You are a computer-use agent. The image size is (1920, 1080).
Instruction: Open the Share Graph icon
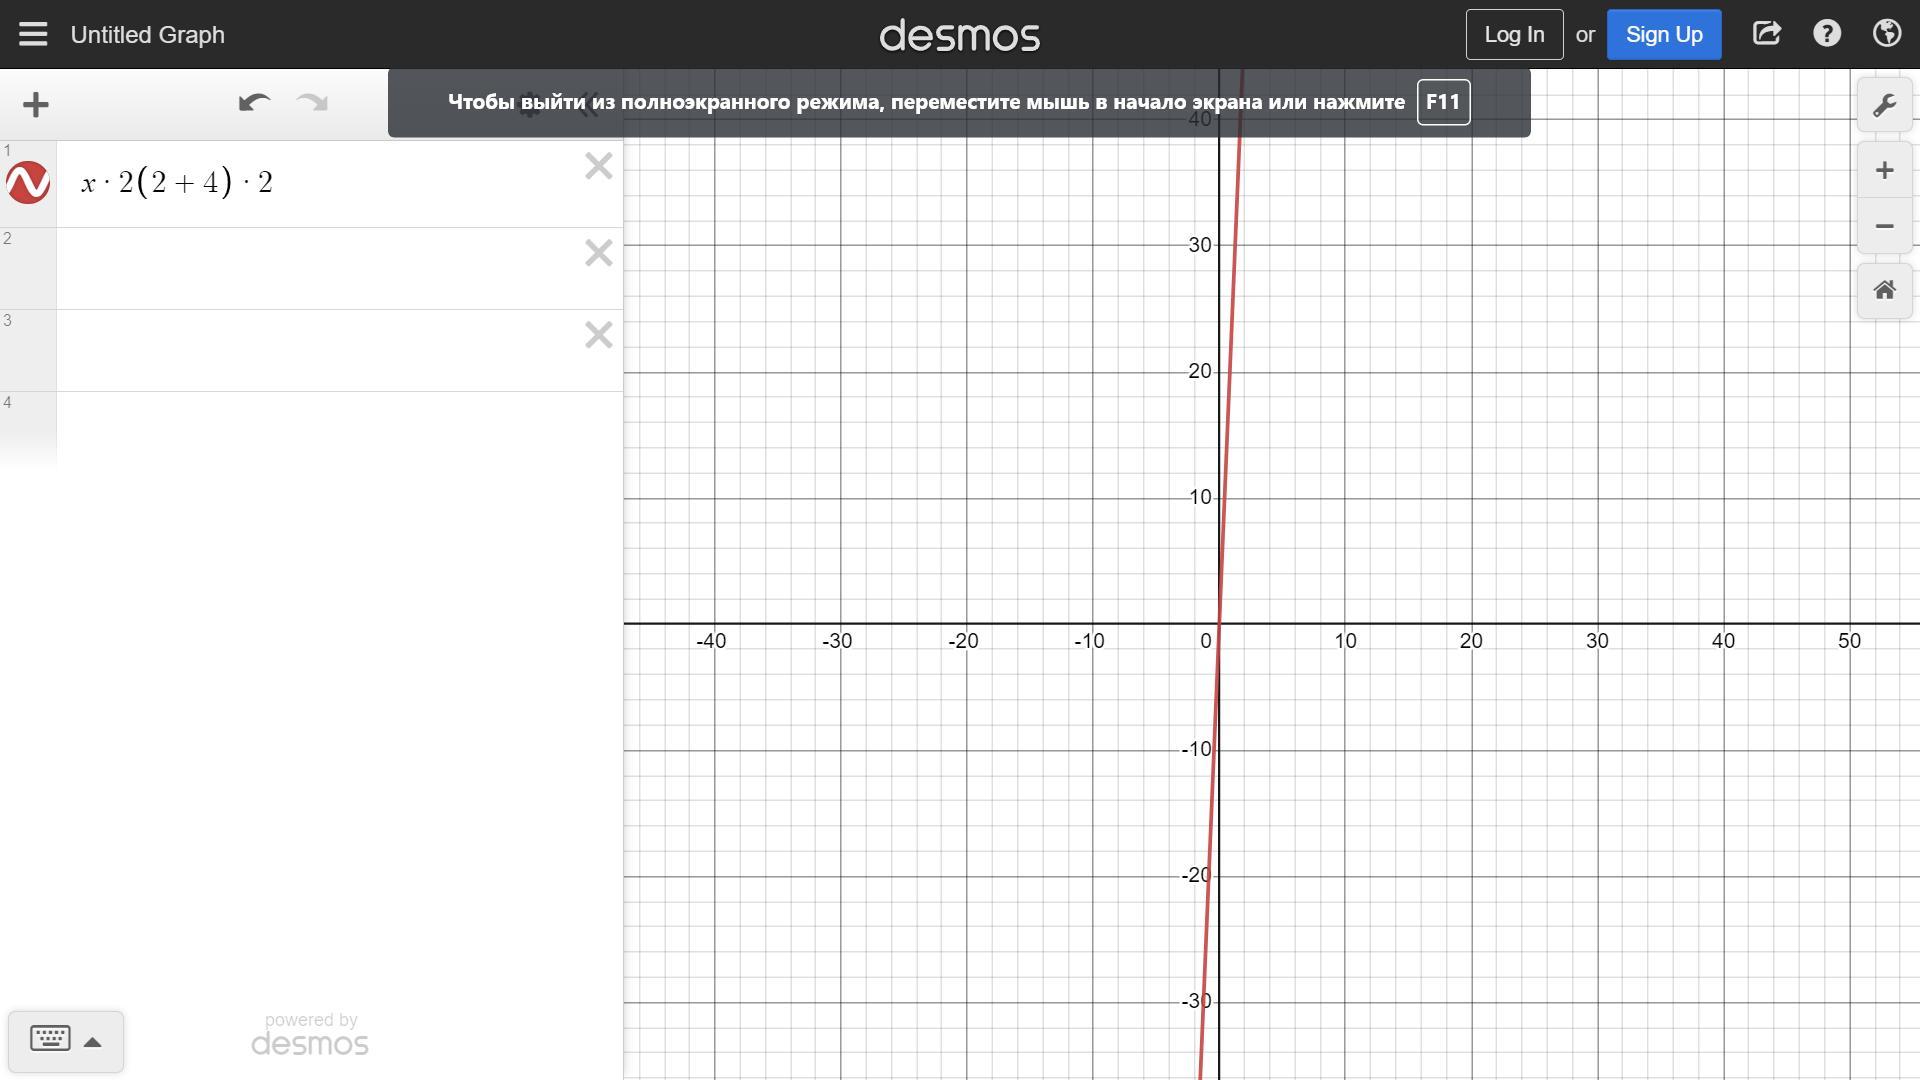pyautogui.click(x=1766, y=34)
